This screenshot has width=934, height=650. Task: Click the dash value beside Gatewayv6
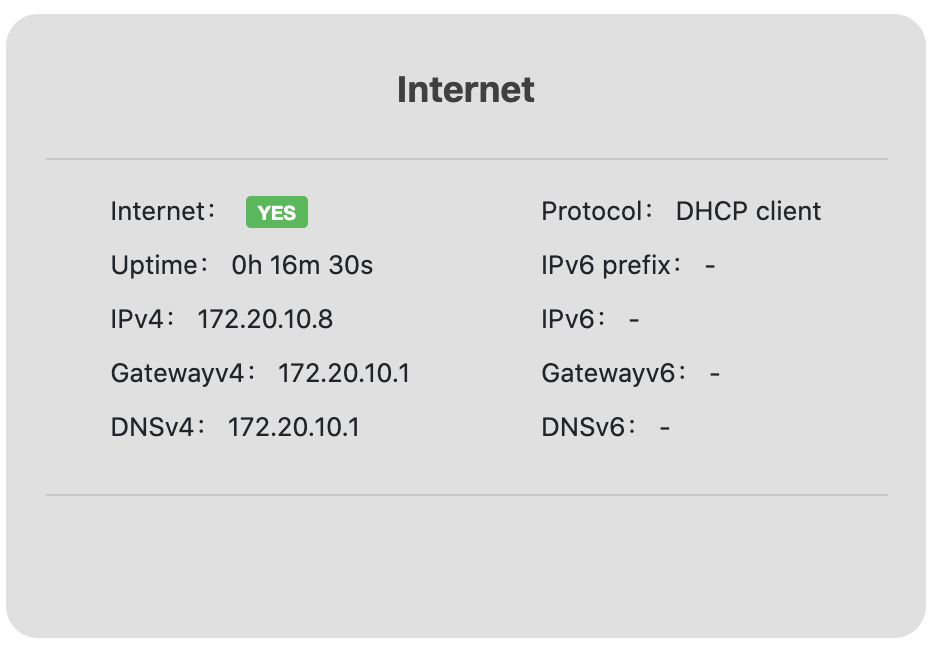(715, 375)
